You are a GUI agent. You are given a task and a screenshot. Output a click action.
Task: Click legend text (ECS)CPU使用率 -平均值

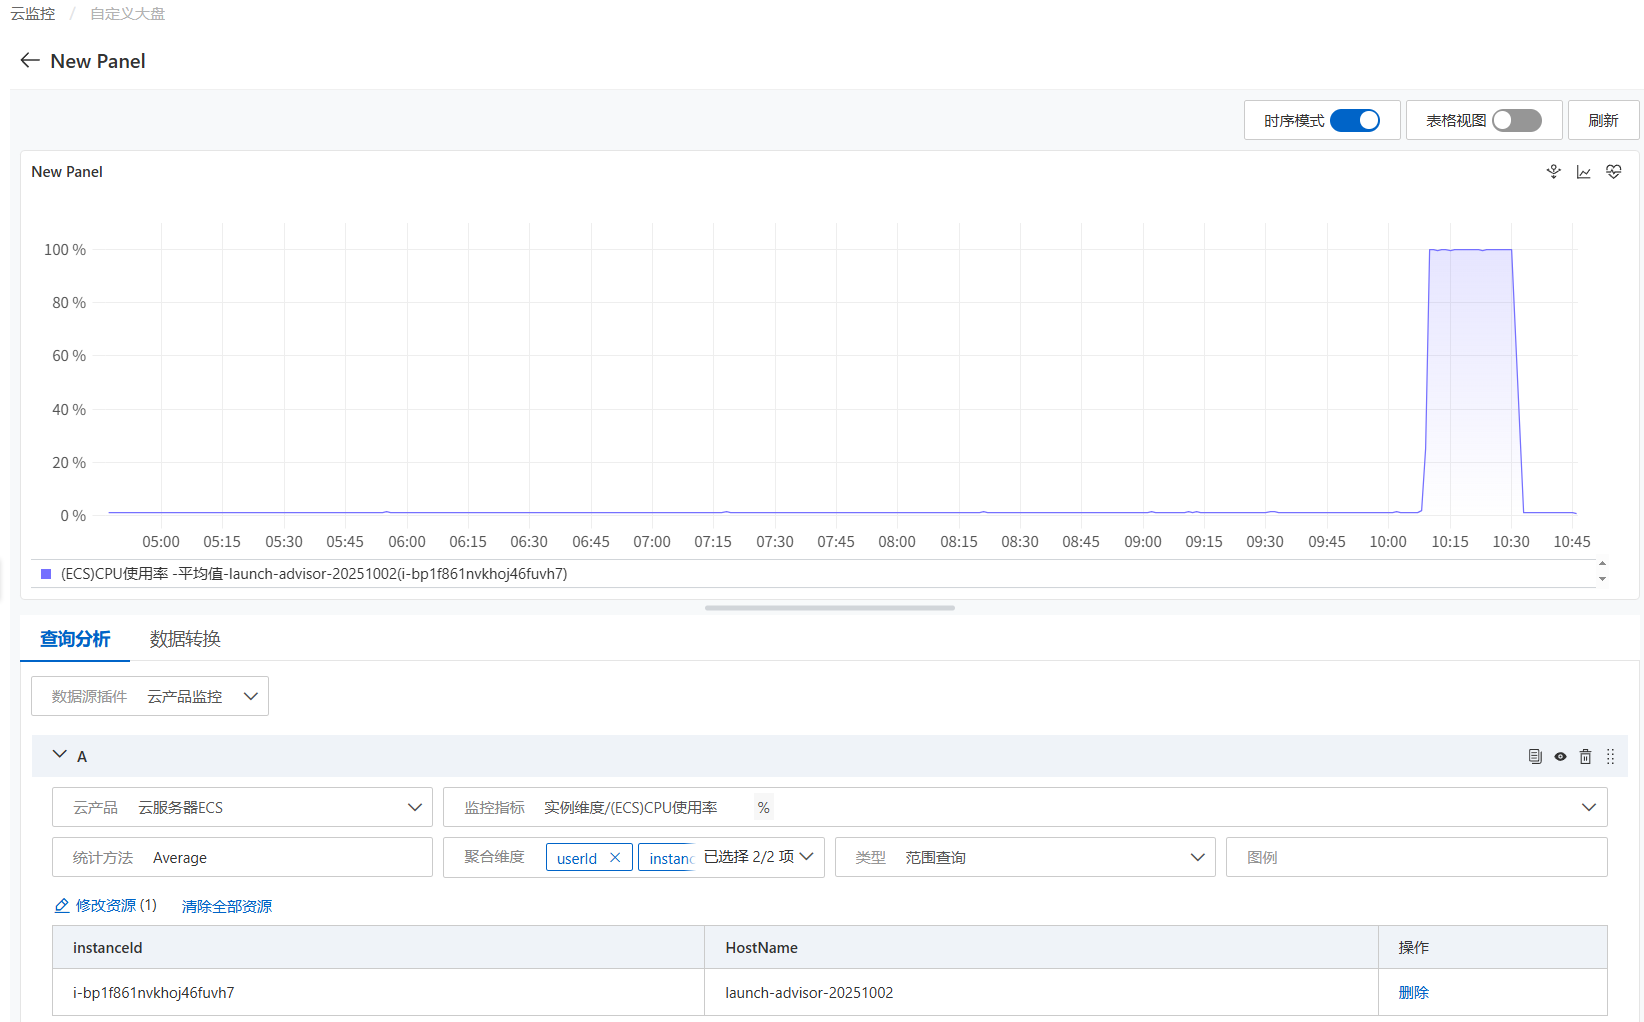314,574
